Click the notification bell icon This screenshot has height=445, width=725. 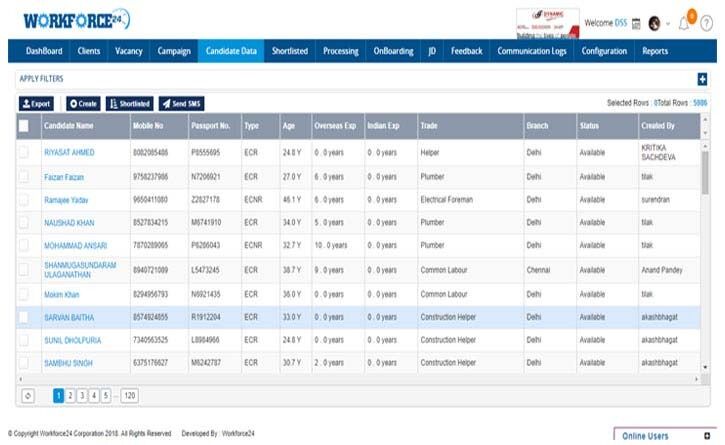coord(684,23)
